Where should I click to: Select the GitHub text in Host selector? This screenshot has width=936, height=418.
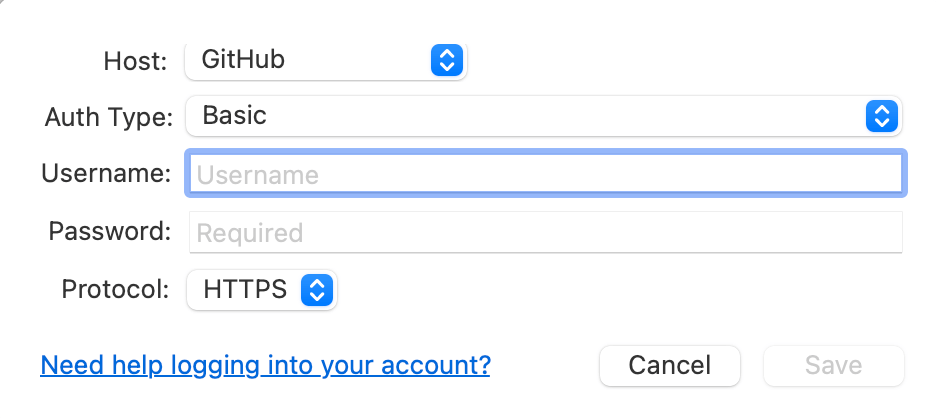[x=243, y=60]
